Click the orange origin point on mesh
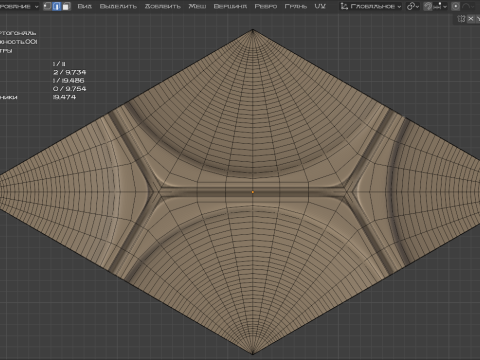 [253, 192]
